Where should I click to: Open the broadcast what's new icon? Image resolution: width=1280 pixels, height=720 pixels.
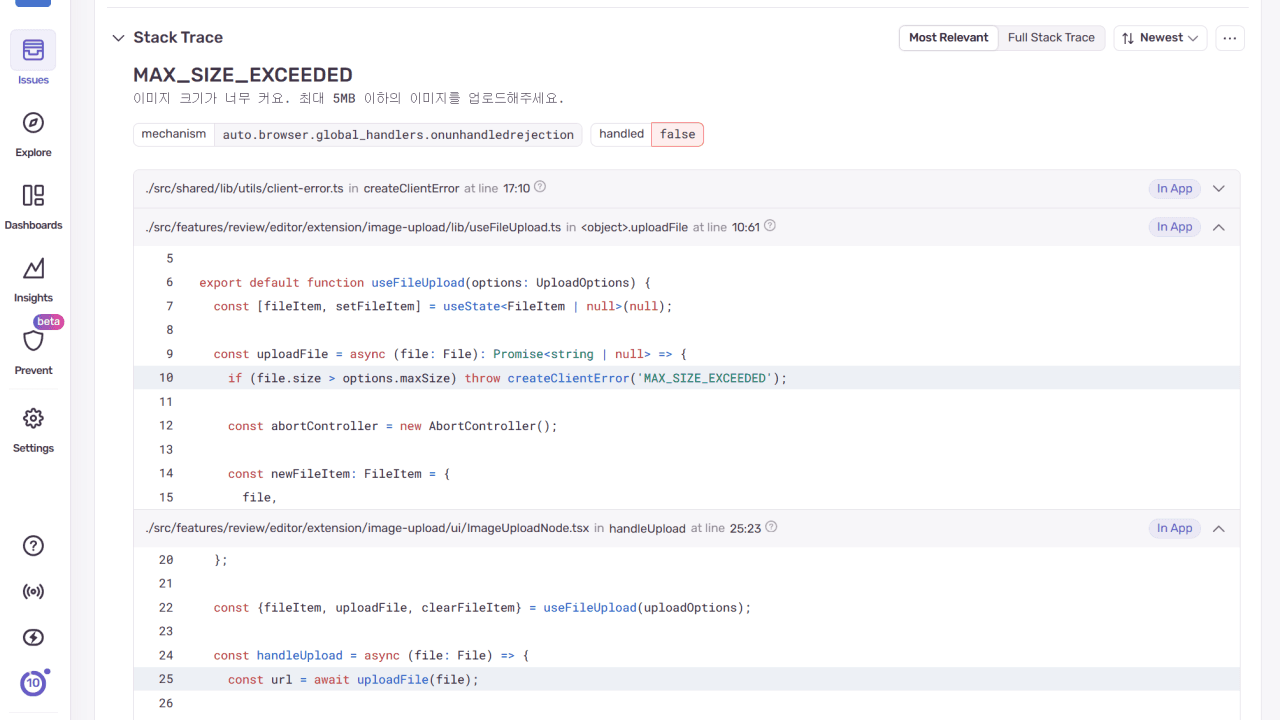[33, 592]
